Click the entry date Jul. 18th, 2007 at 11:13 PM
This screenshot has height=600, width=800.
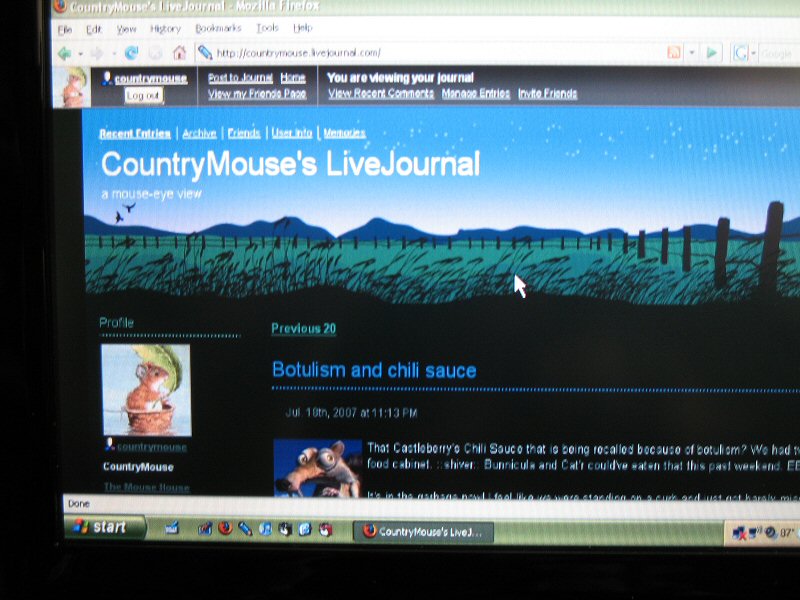click(x=351, y=413)
